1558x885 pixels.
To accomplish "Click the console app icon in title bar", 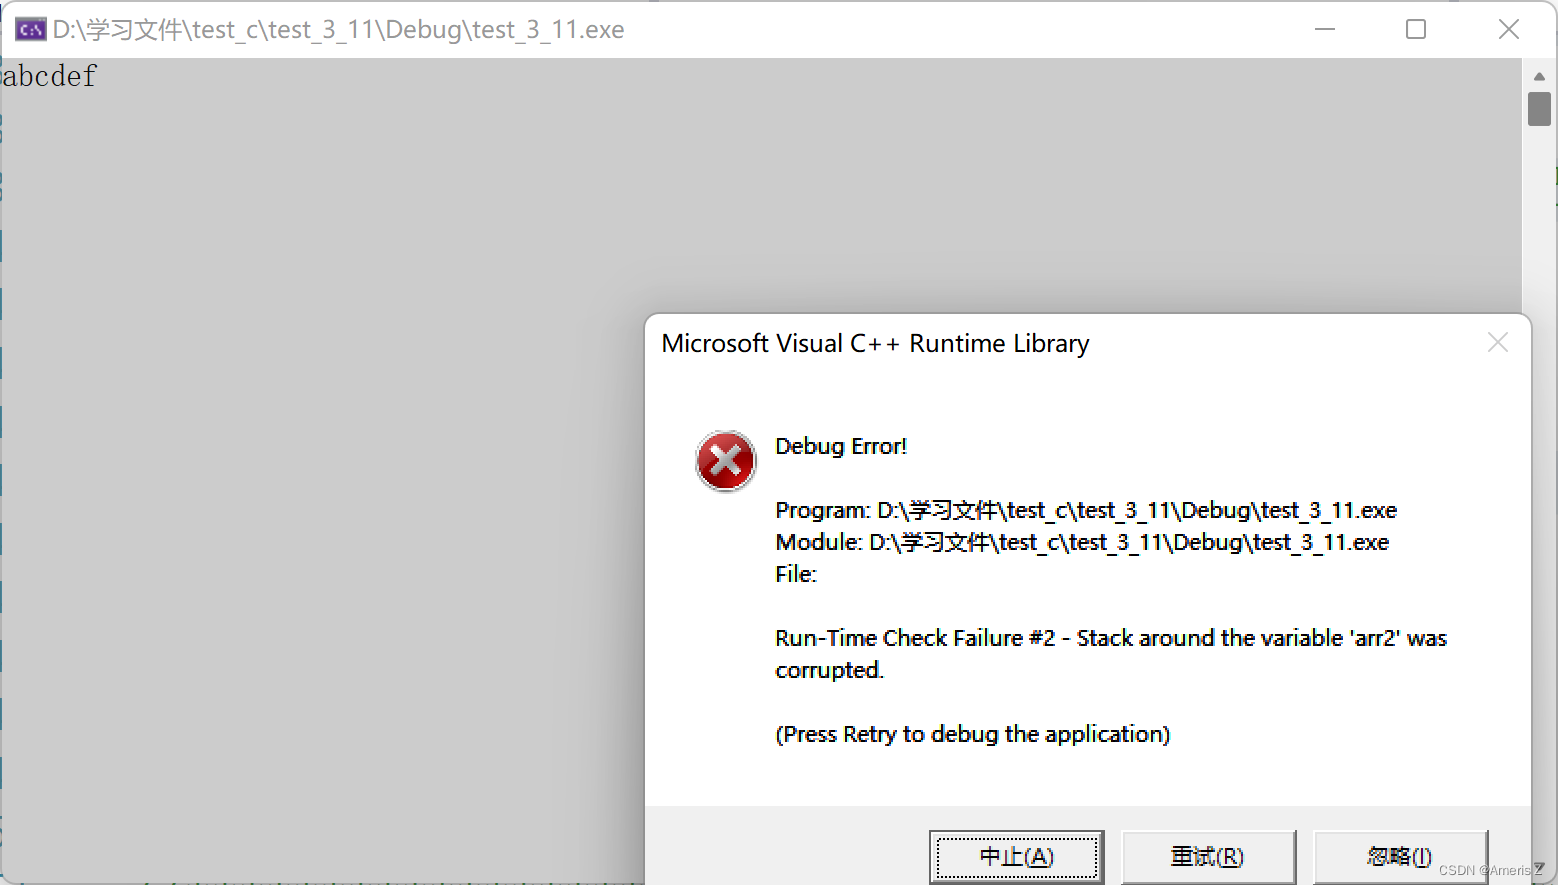I will [30, 29].
